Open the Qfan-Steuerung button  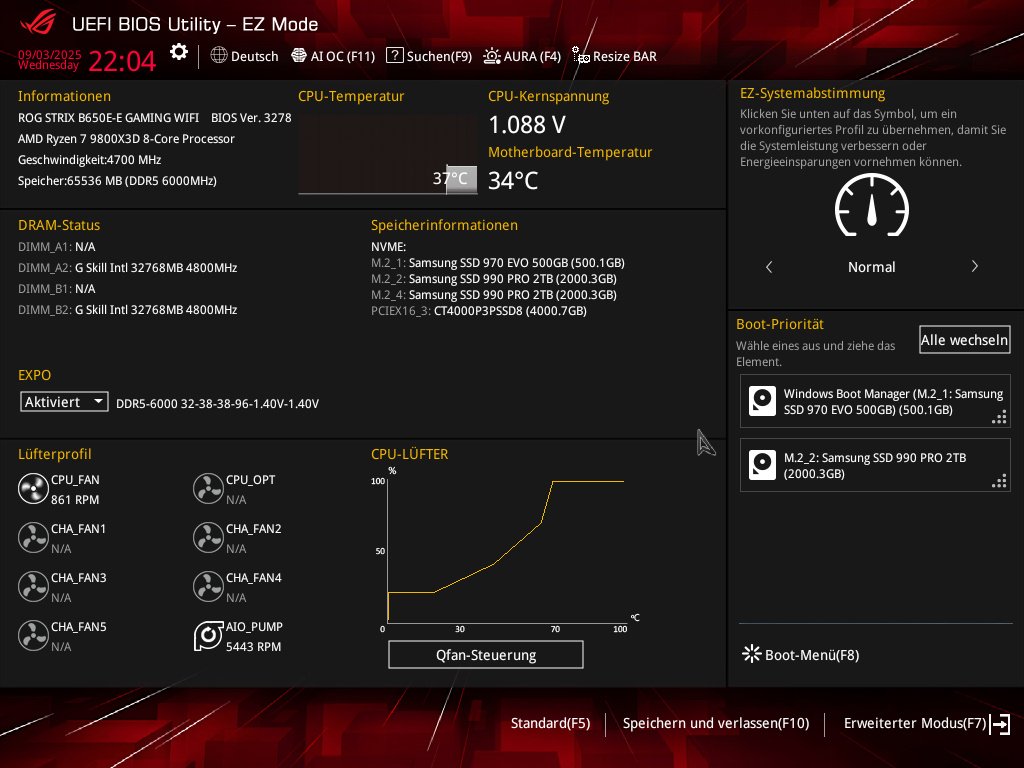486,654
